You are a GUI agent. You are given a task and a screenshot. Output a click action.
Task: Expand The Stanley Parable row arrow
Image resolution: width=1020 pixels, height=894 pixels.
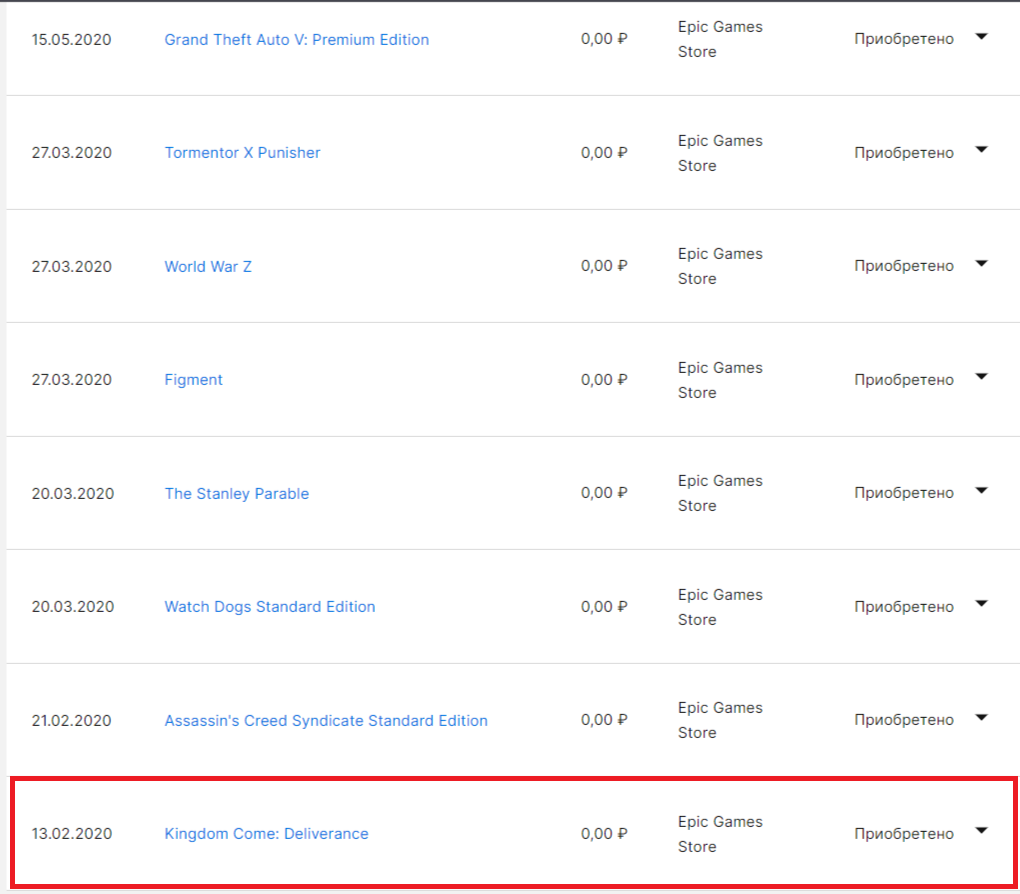pyautogui.click(x=982, y=491)
